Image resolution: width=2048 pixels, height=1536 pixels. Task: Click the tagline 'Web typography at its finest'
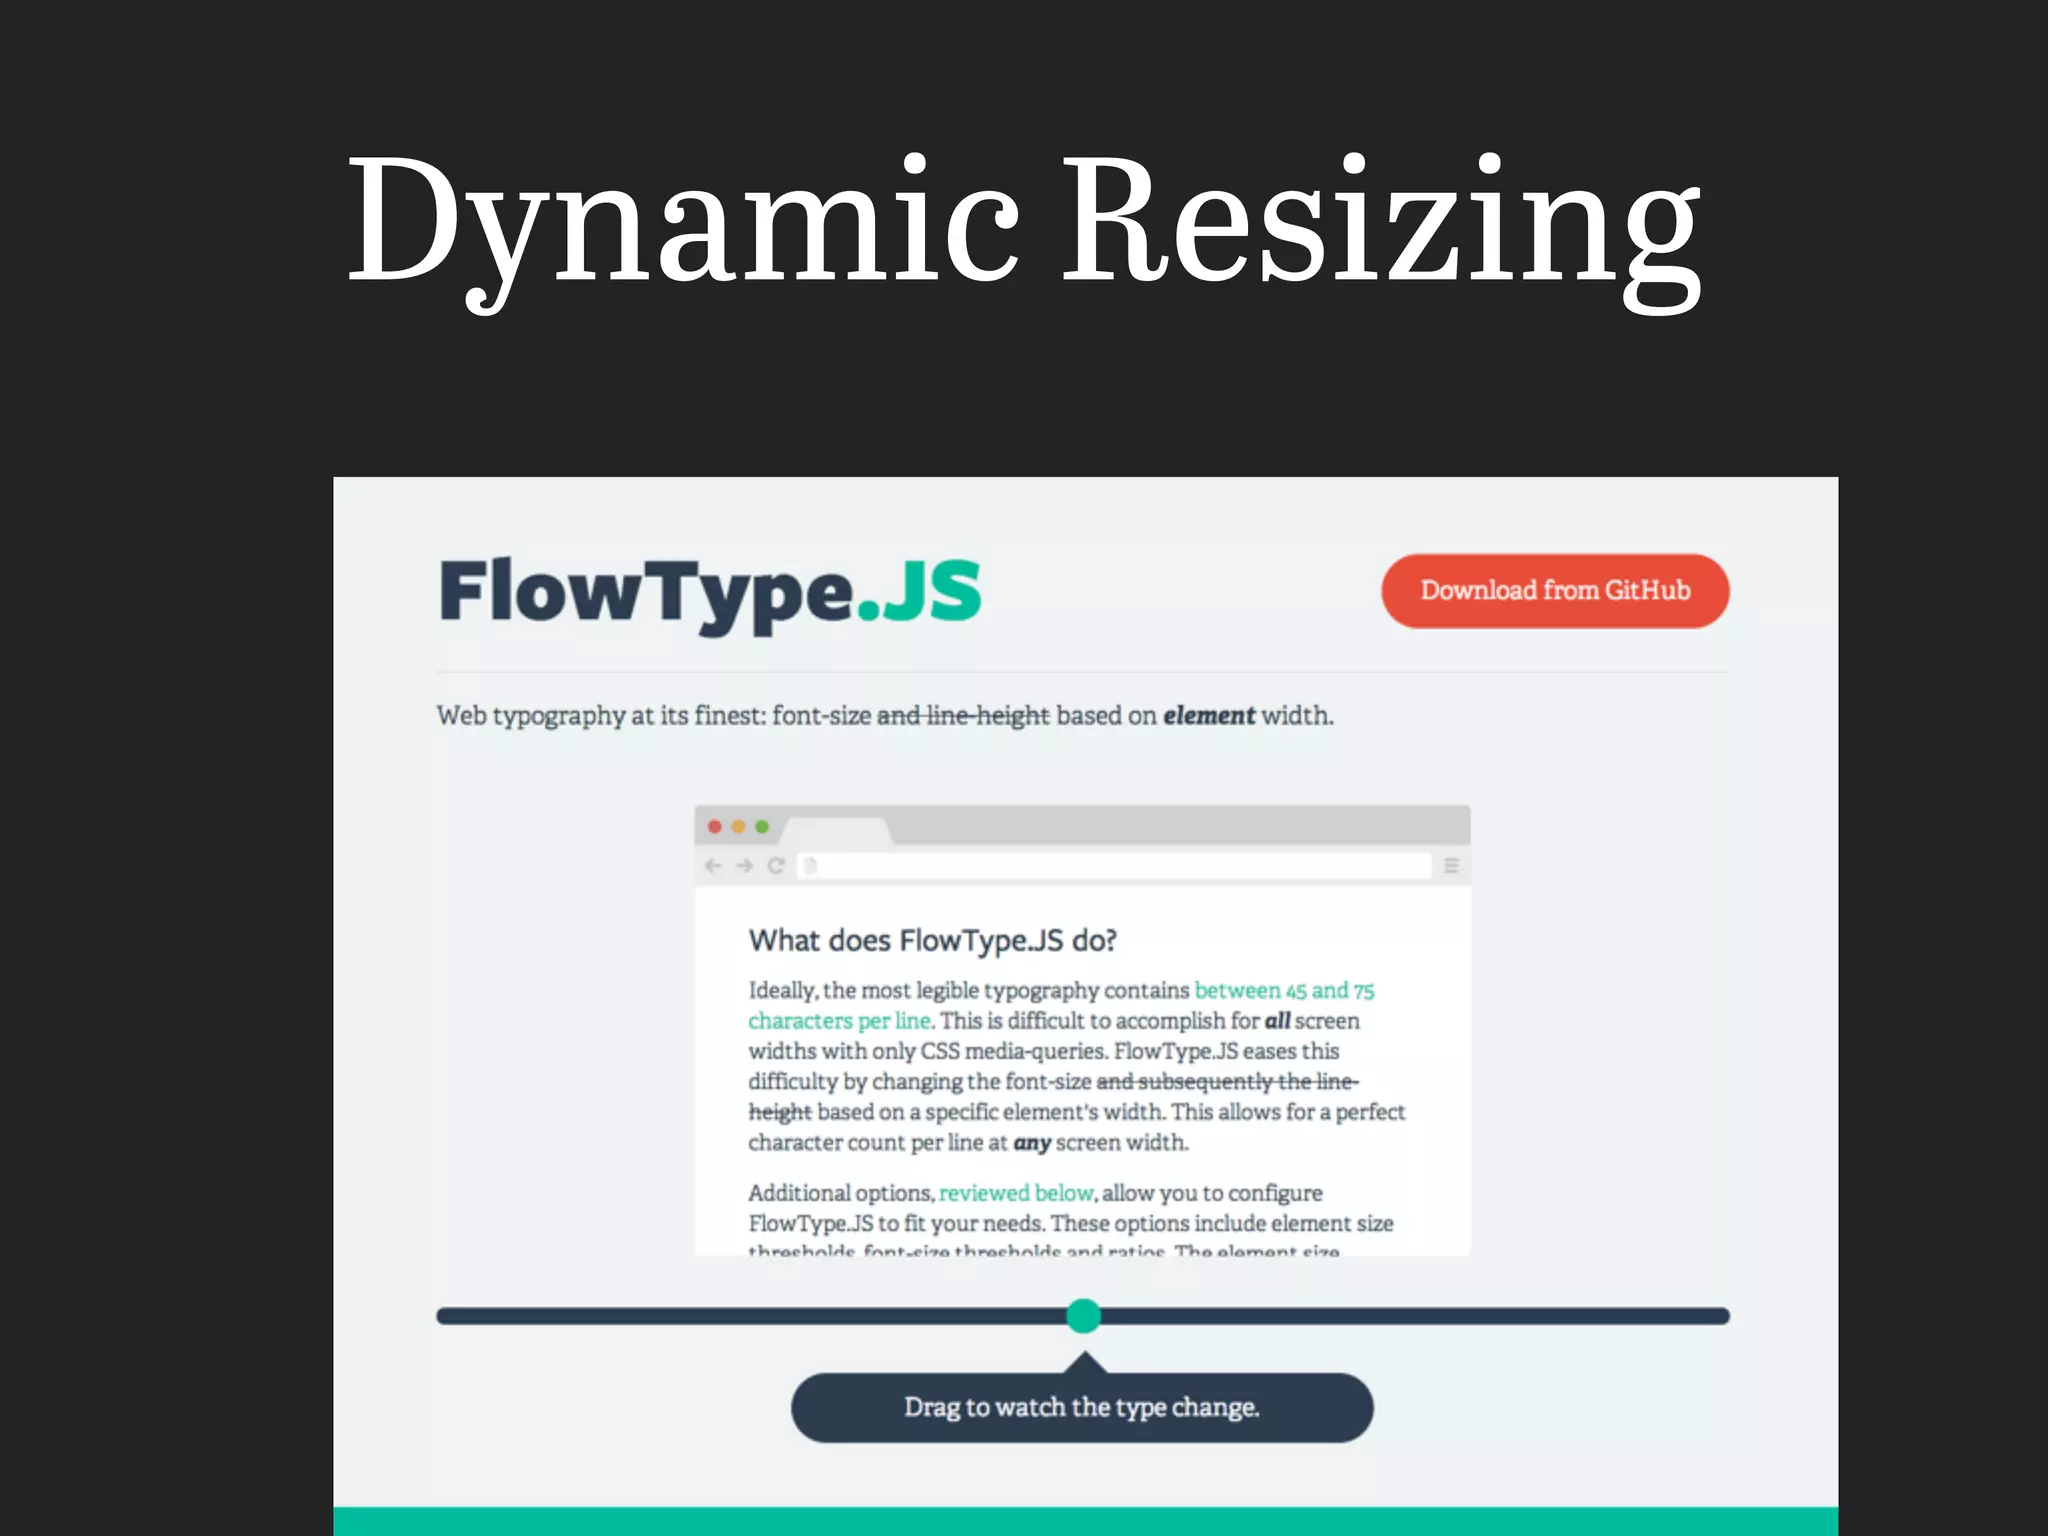coord(601,716)
